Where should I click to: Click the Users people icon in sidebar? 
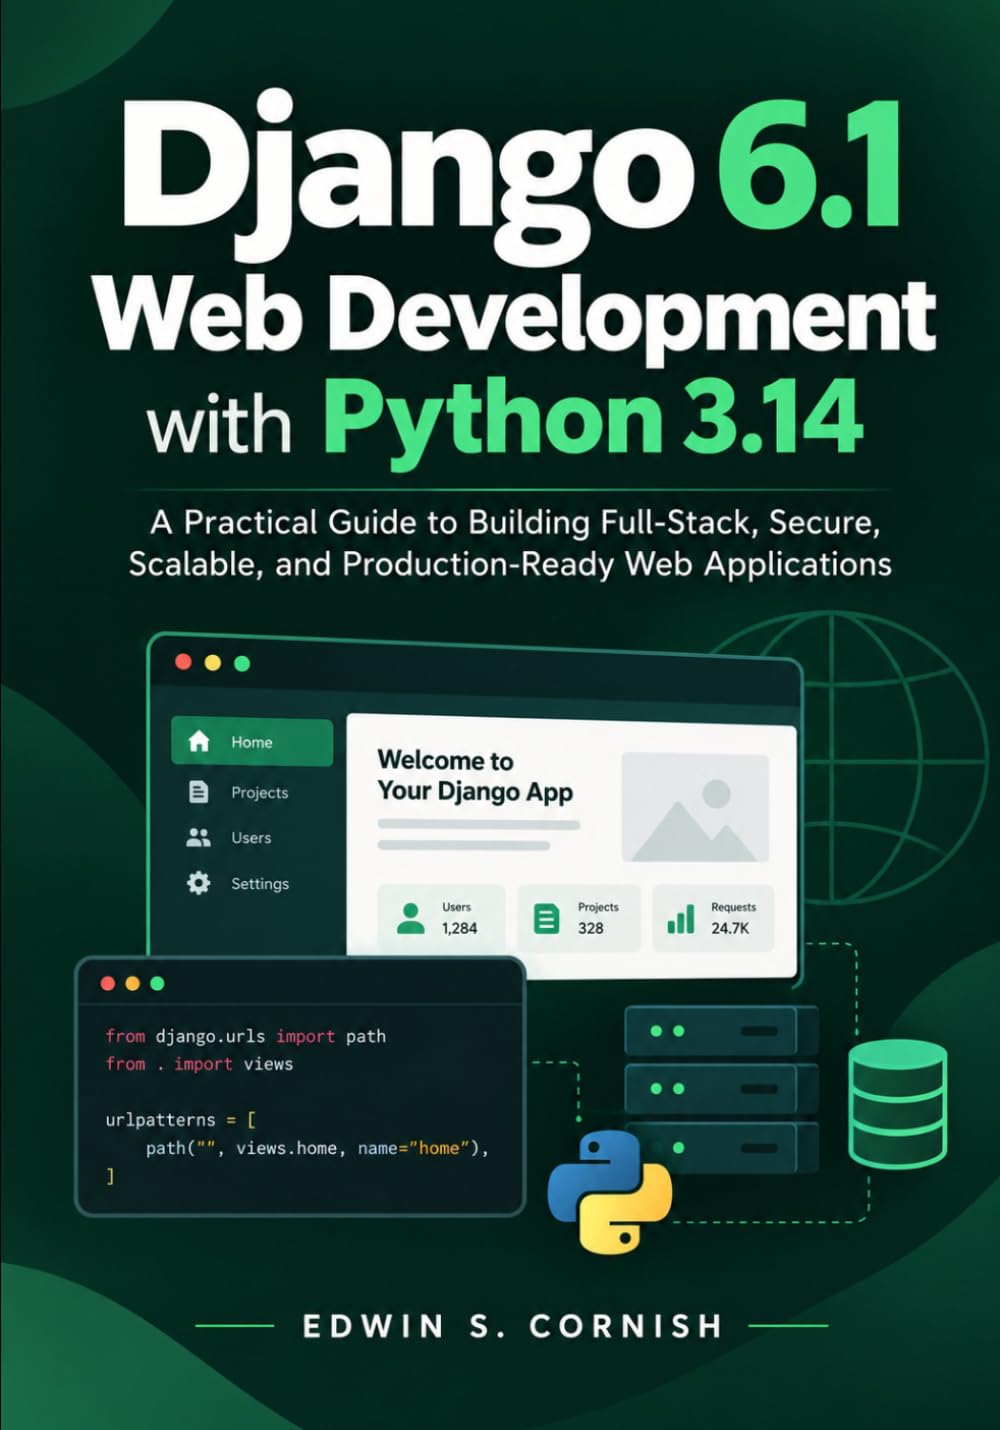pos(199,838)
